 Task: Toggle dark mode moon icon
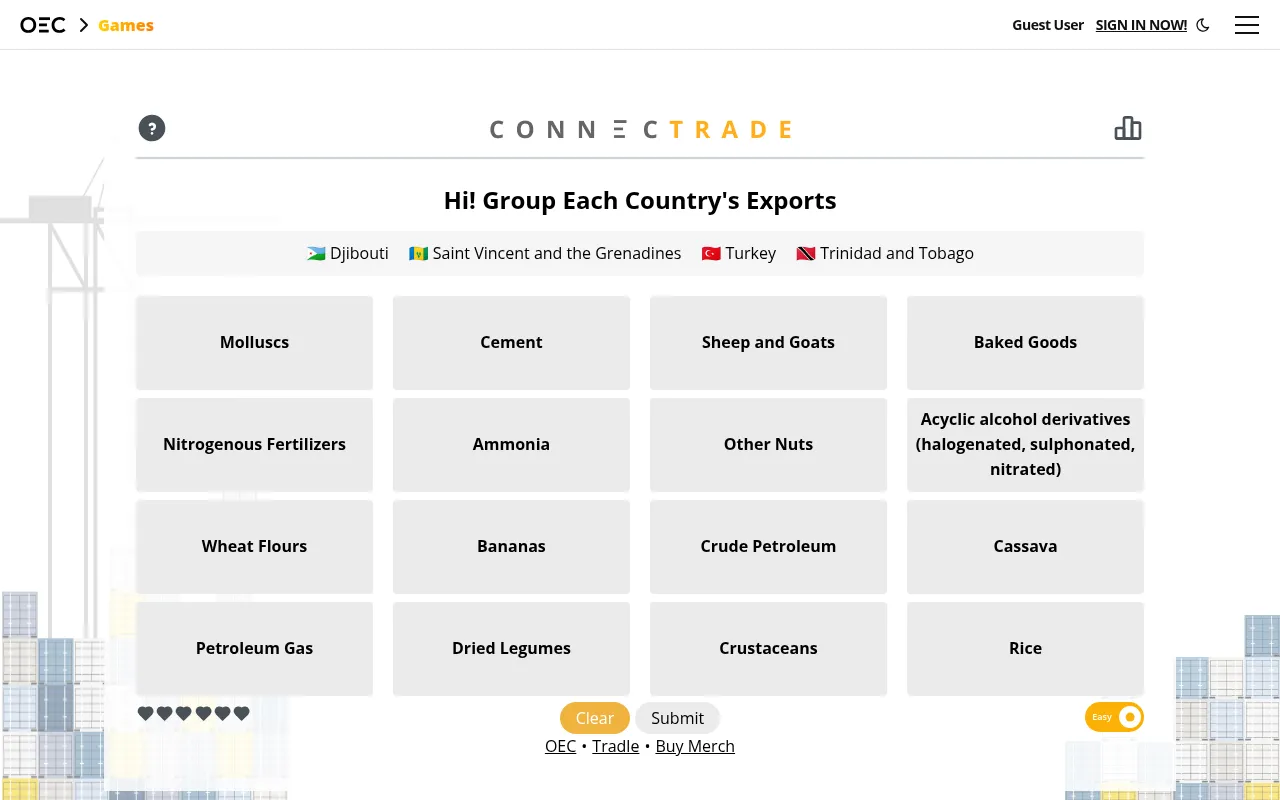1203,25
